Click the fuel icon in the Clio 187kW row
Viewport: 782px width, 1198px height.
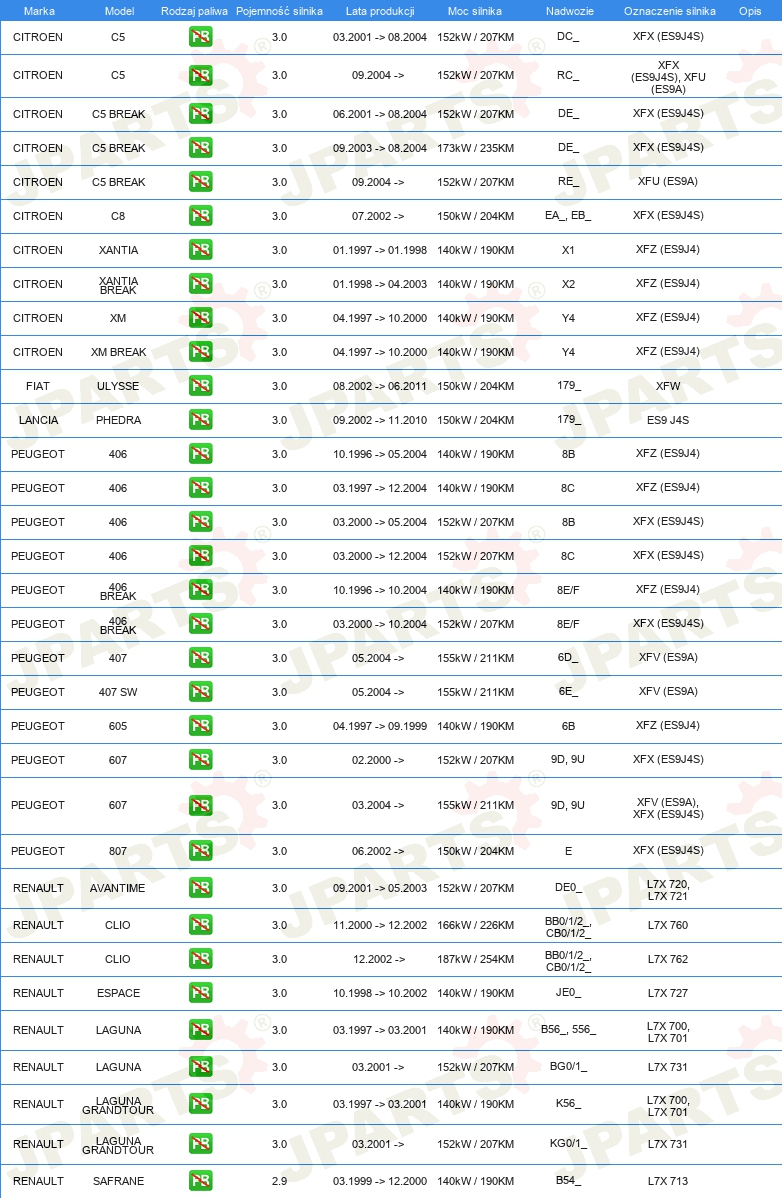point(201,959)
